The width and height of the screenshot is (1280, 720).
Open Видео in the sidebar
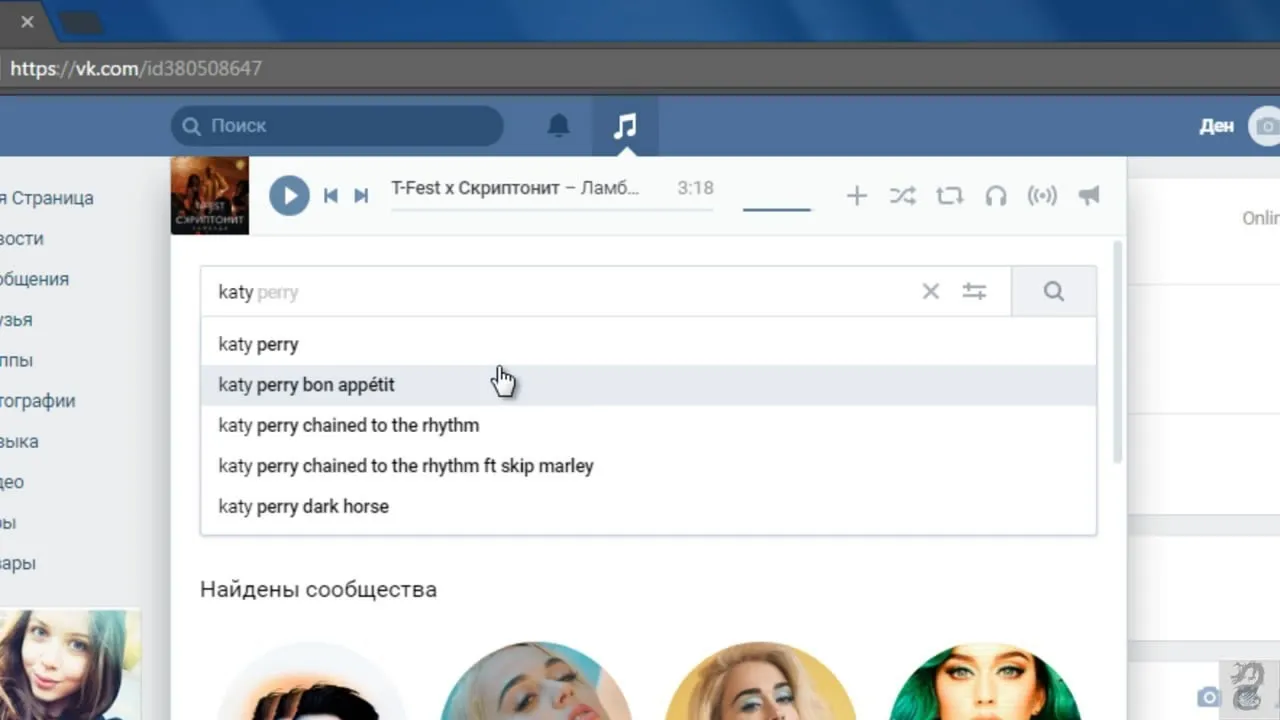click(12, 482)
